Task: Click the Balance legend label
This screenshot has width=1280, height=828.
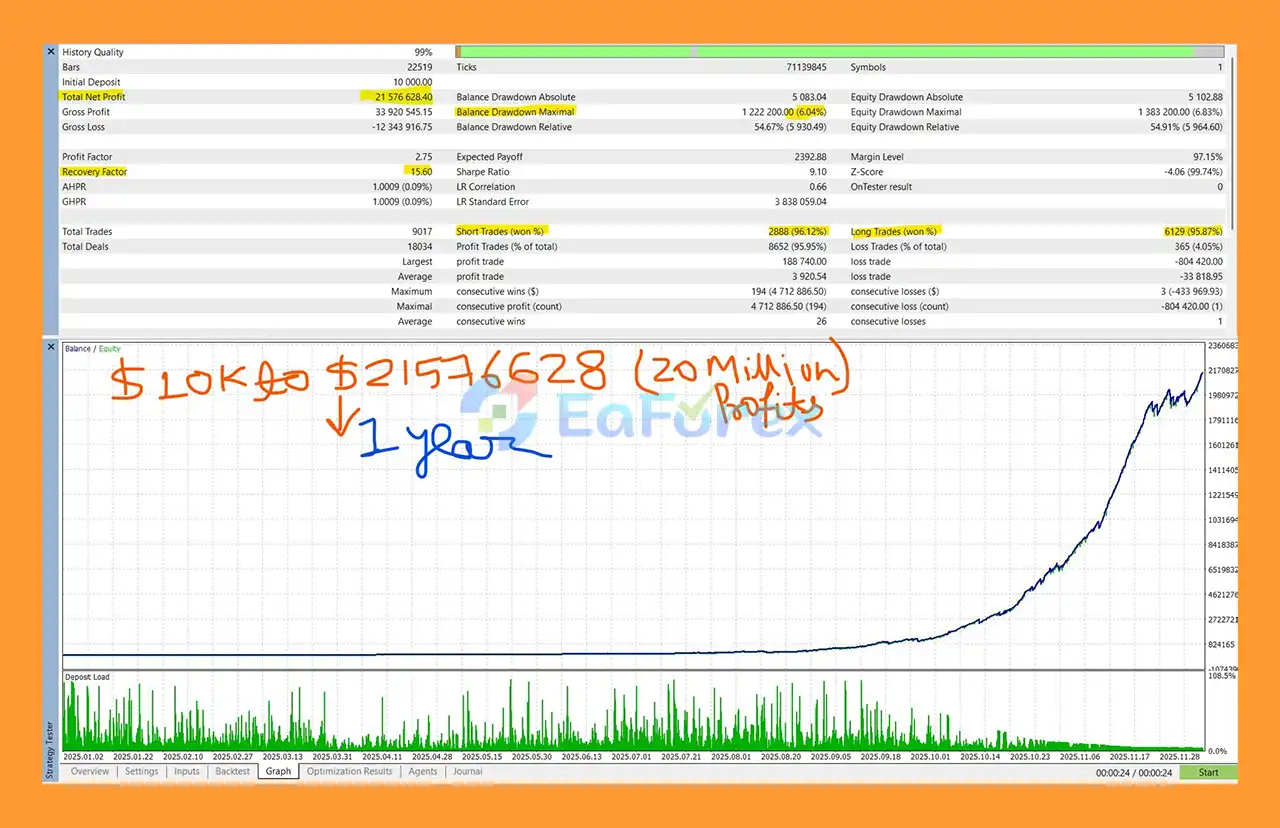Action: (x=76, y=349)
